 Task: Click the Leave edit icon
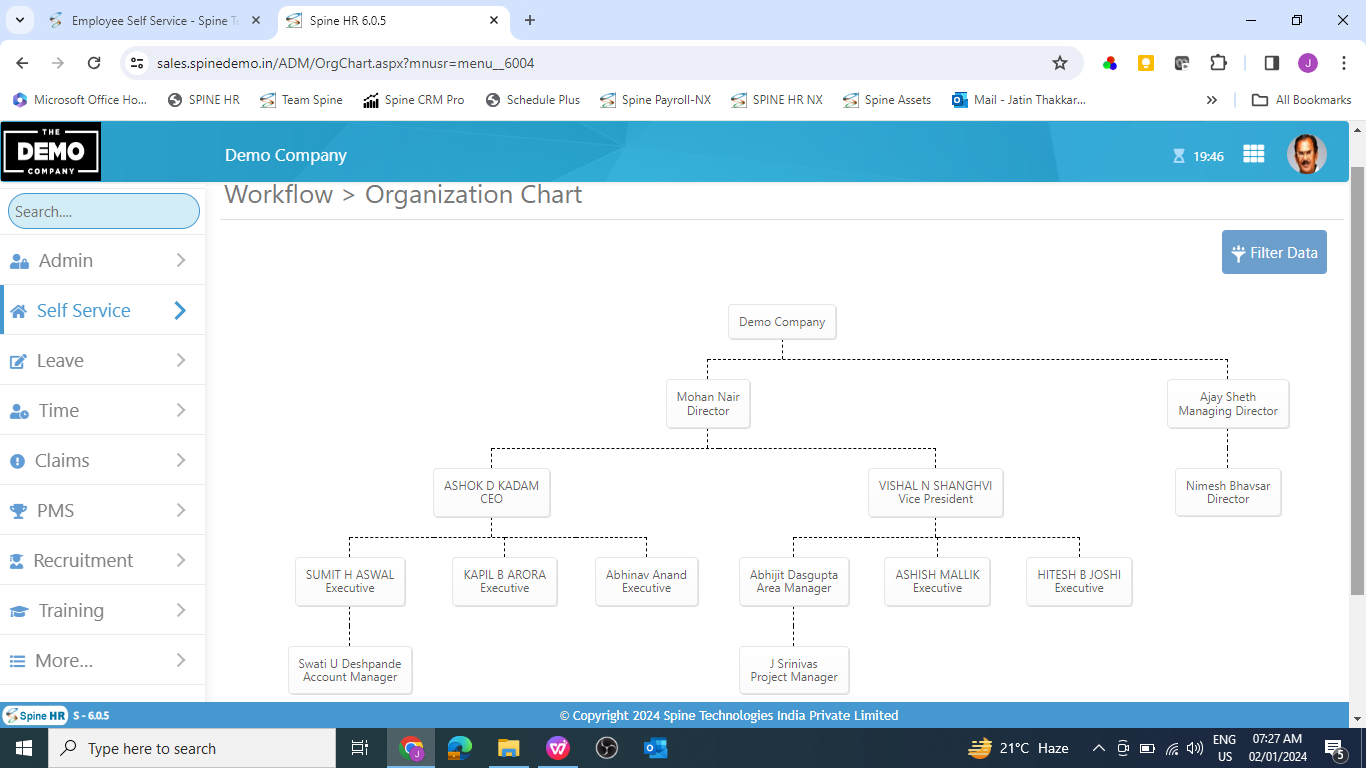18,361
